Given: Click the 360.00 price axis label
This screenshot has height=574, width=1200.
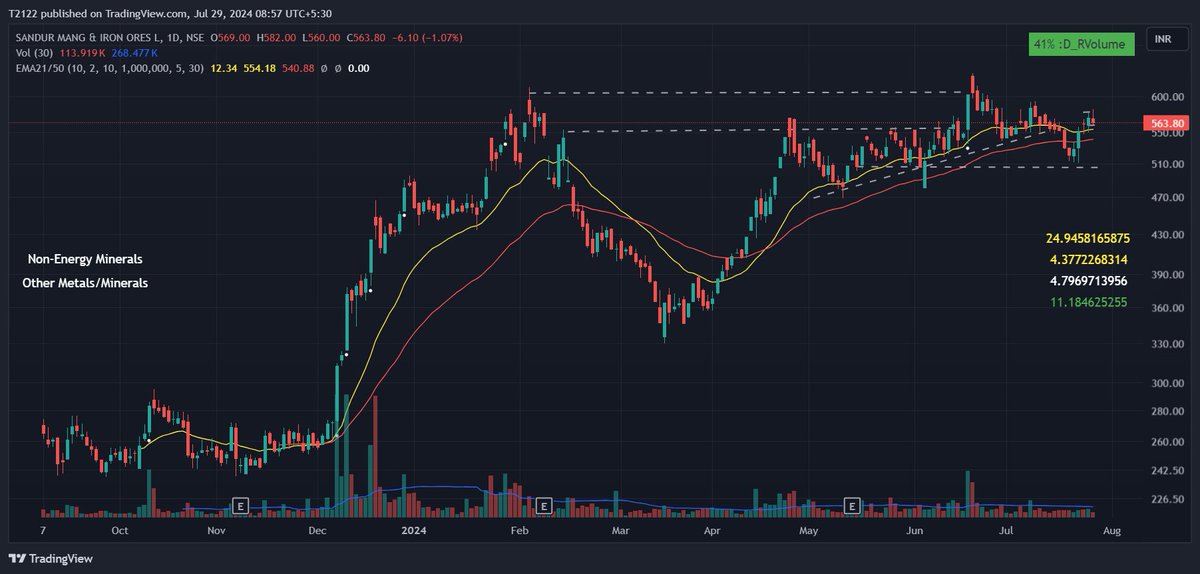Looking at the screenshot, I should (x=1167, y=308).
